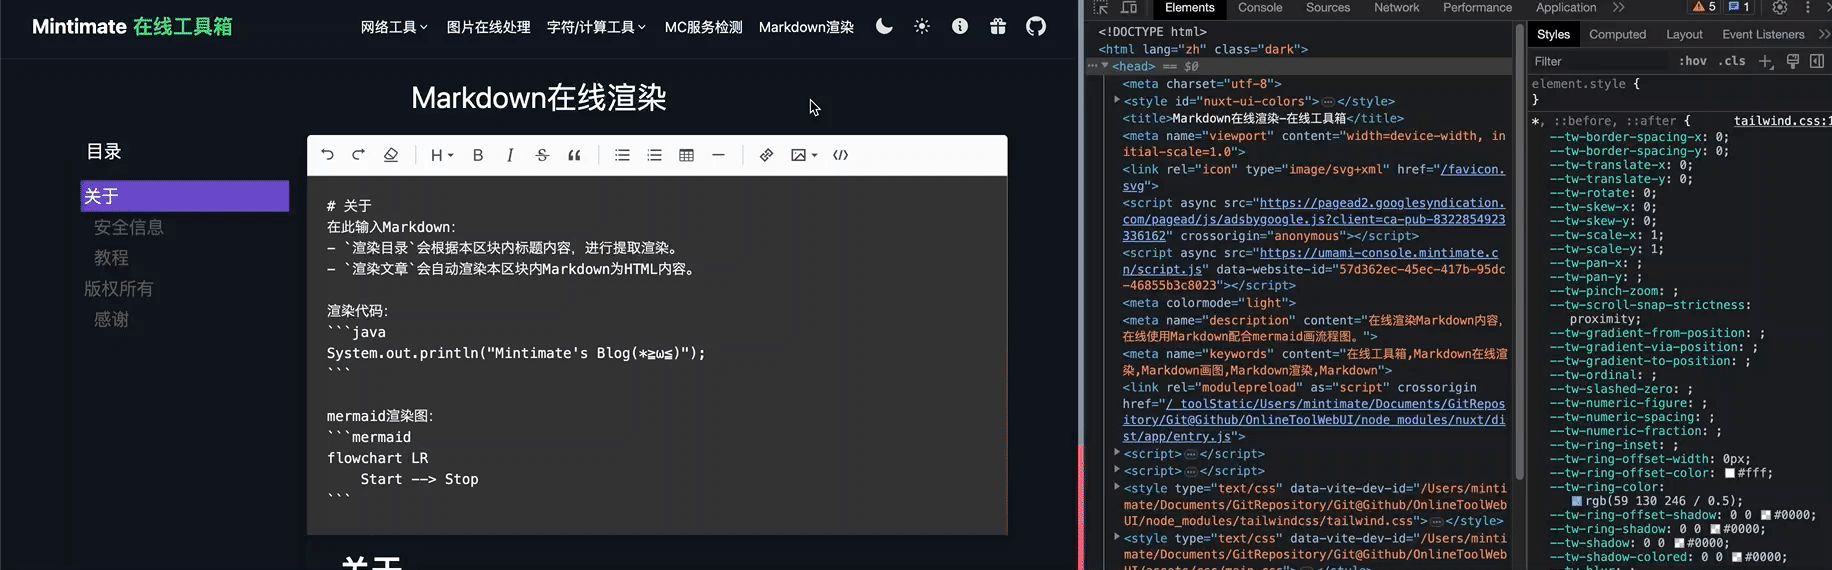The image size is (1832, 570).
Task: Open the GitHub repository icon
Action: [x=1036, y=26]
